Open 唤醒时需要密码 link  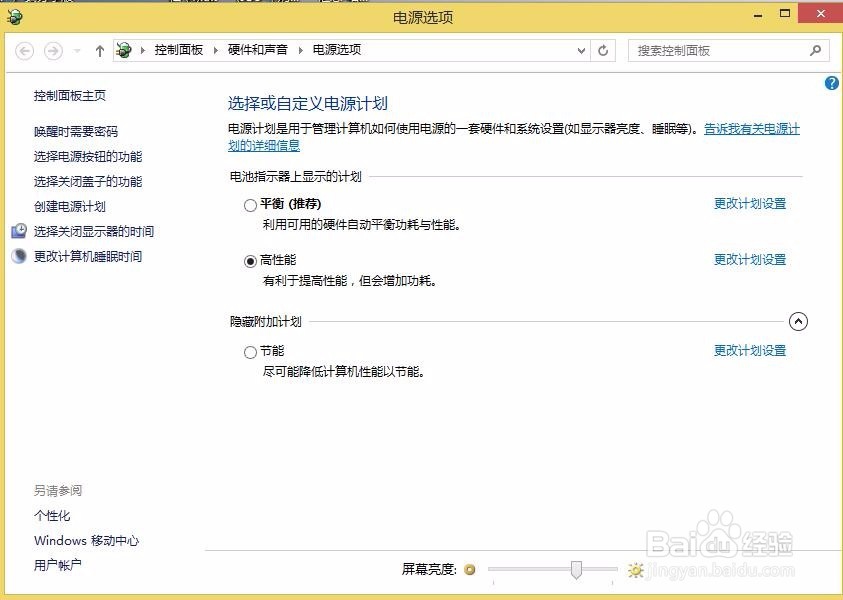(76, 132)
